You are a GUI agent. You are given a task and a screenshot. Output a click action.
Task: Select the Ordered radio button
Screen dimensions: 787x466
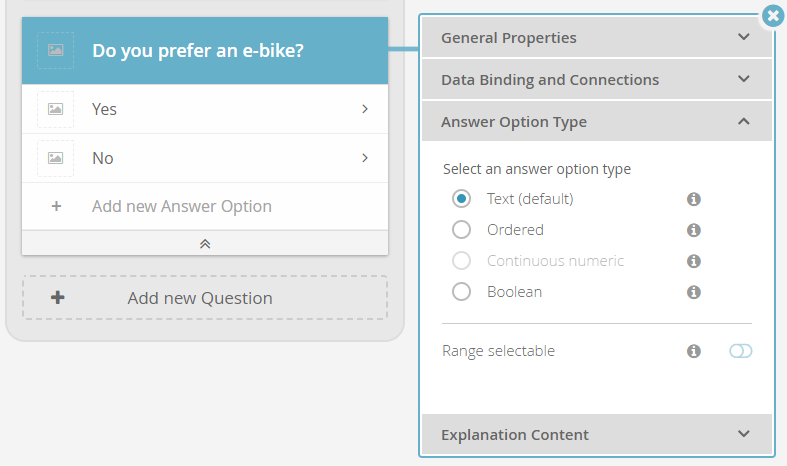461,230
